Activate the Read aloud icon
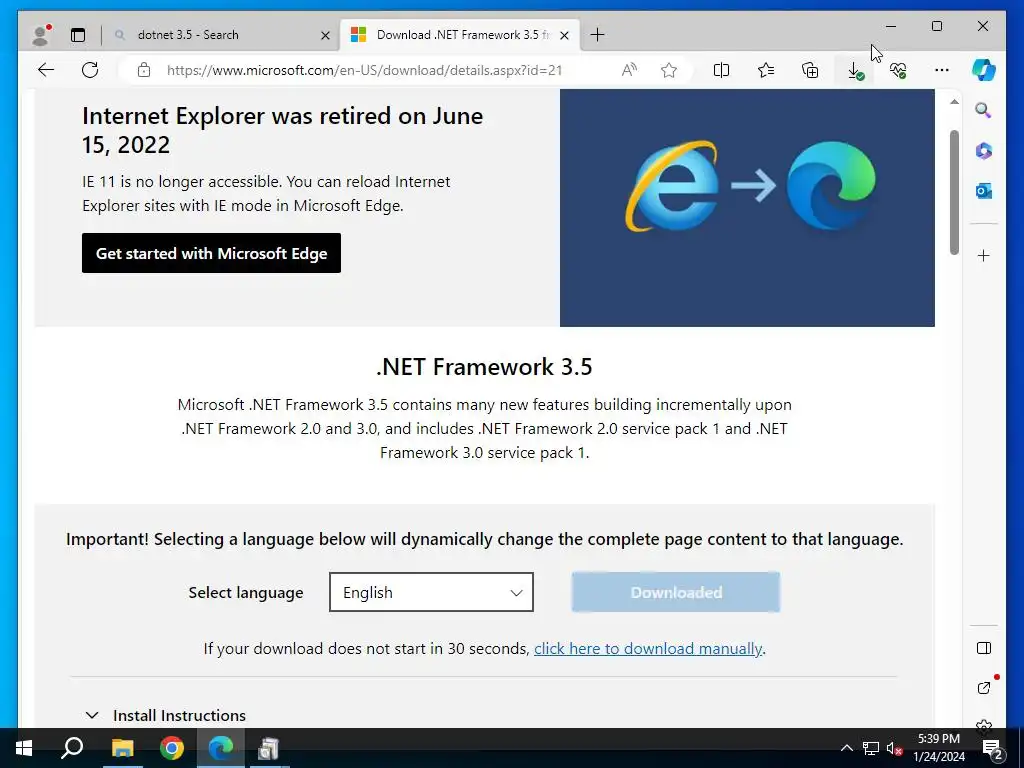Viewport: 1024px width, 768px height. (629, 70)
